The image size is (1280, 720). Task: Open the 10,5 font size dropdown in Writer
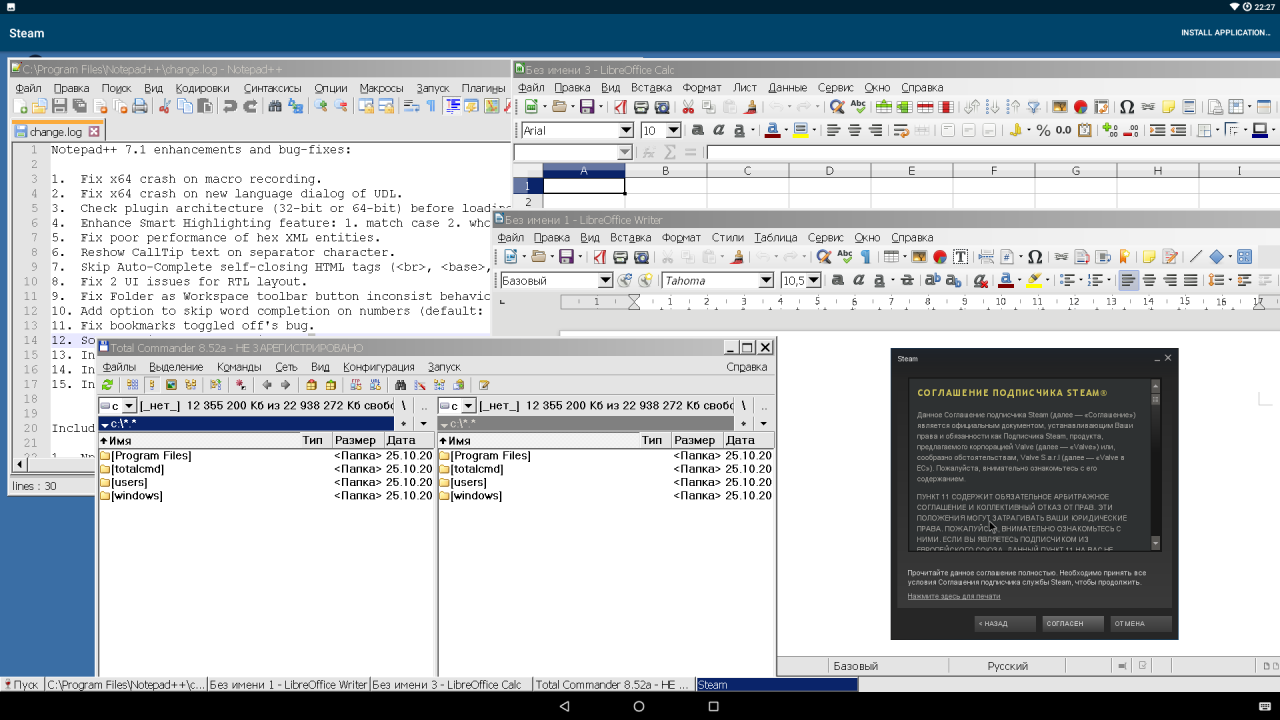813,281
